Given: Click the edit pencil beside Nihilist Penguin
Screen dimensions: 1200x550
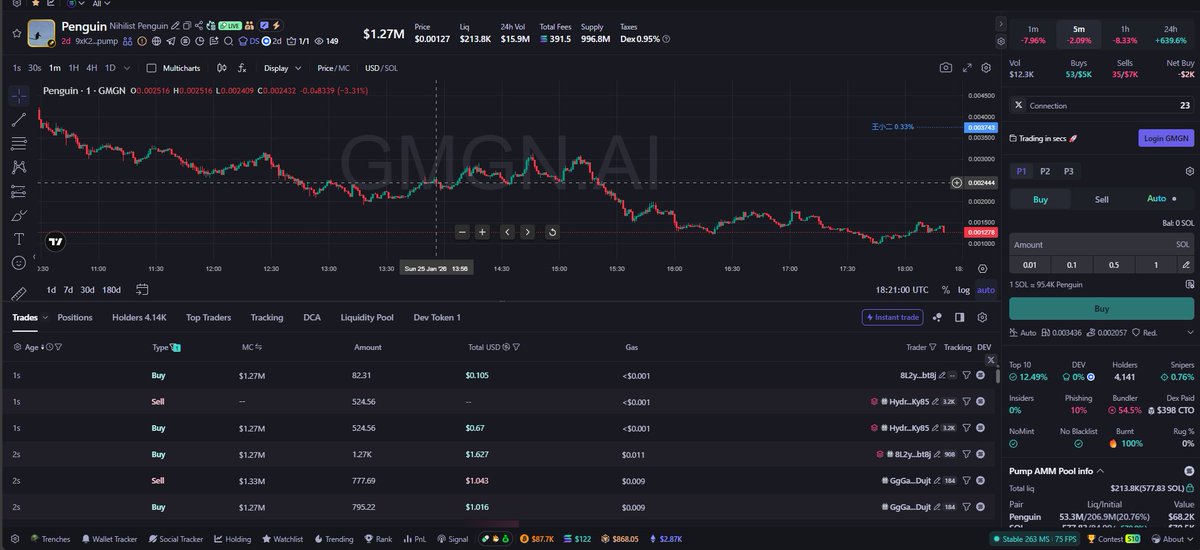Looking at the screenshot, I should (176, 25).
